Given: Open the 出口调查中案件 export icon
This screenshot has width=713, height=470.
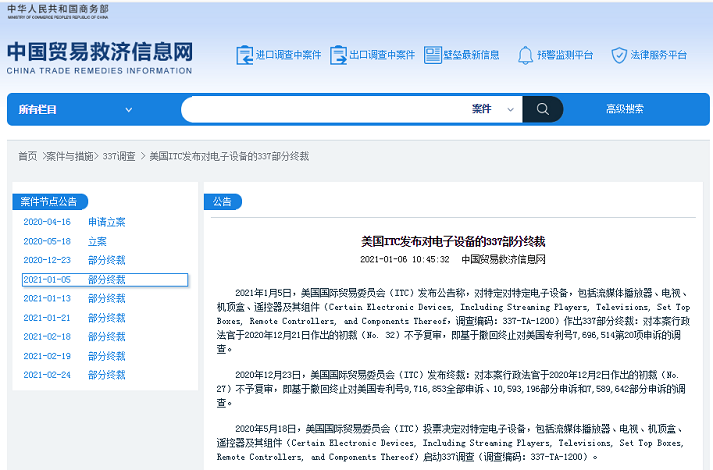Looking at the screenshot, I should pyautogui.click(x=338, y=55).
